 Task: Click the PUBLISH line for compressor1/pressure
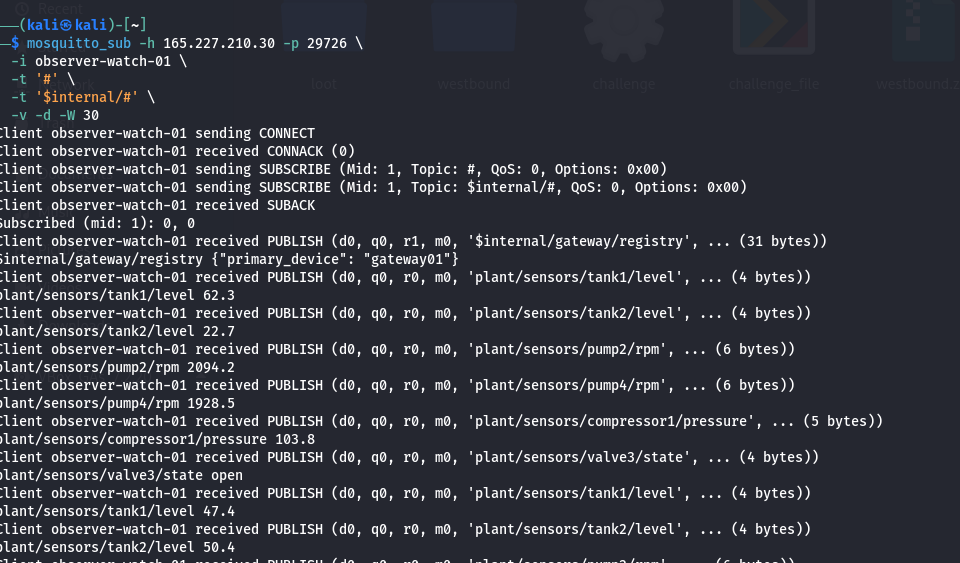441,422
